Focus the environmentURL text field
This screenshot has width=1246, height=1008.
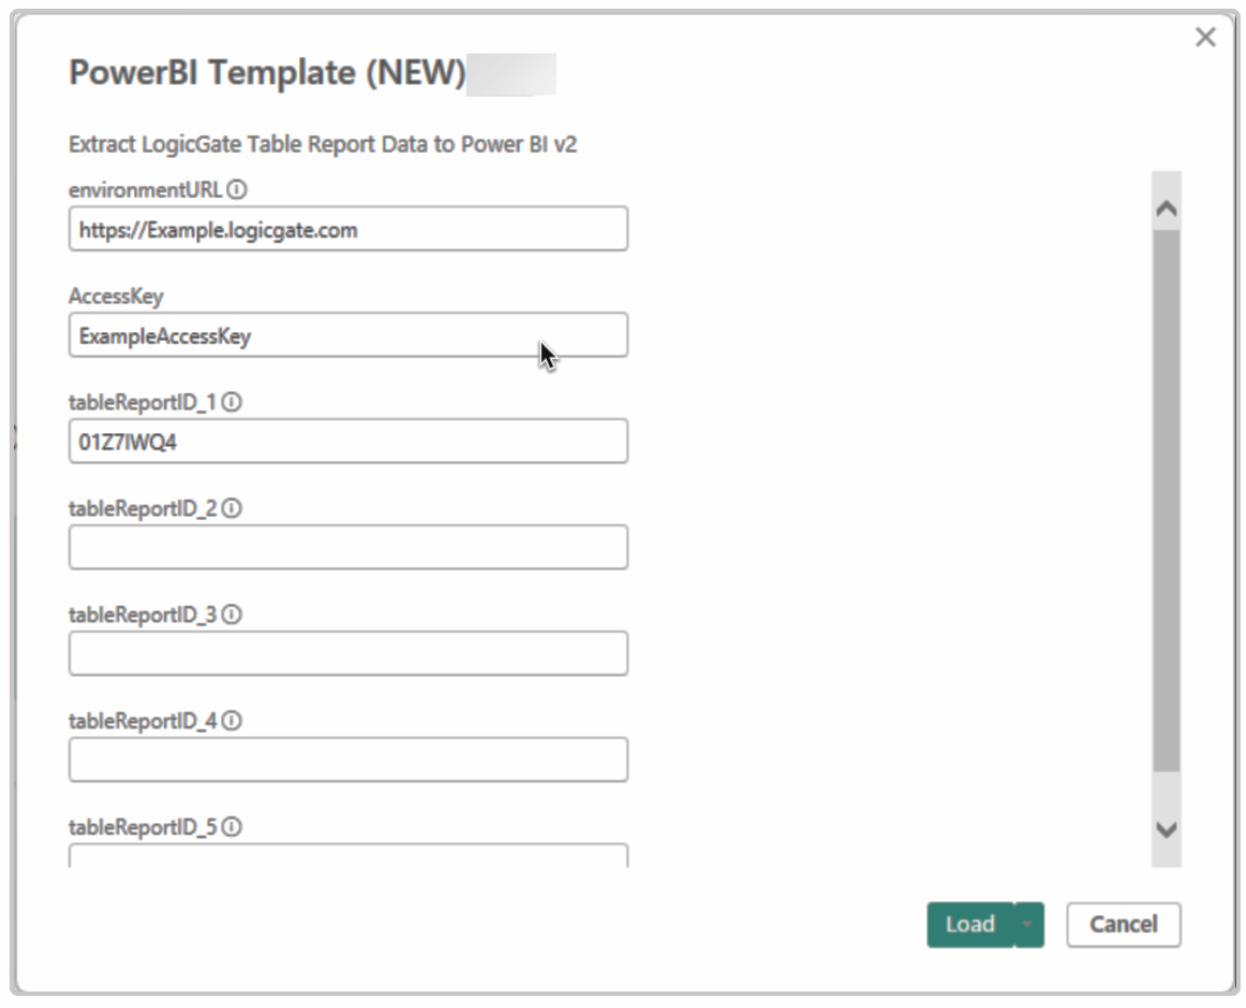click(348, 229)
